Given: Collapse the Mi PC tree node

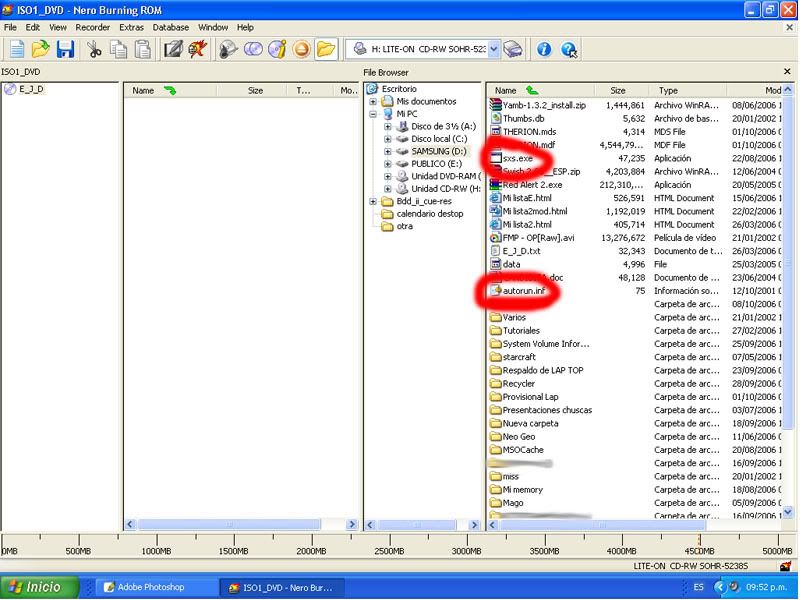Looking at the screenshot, I should [373, 114].
